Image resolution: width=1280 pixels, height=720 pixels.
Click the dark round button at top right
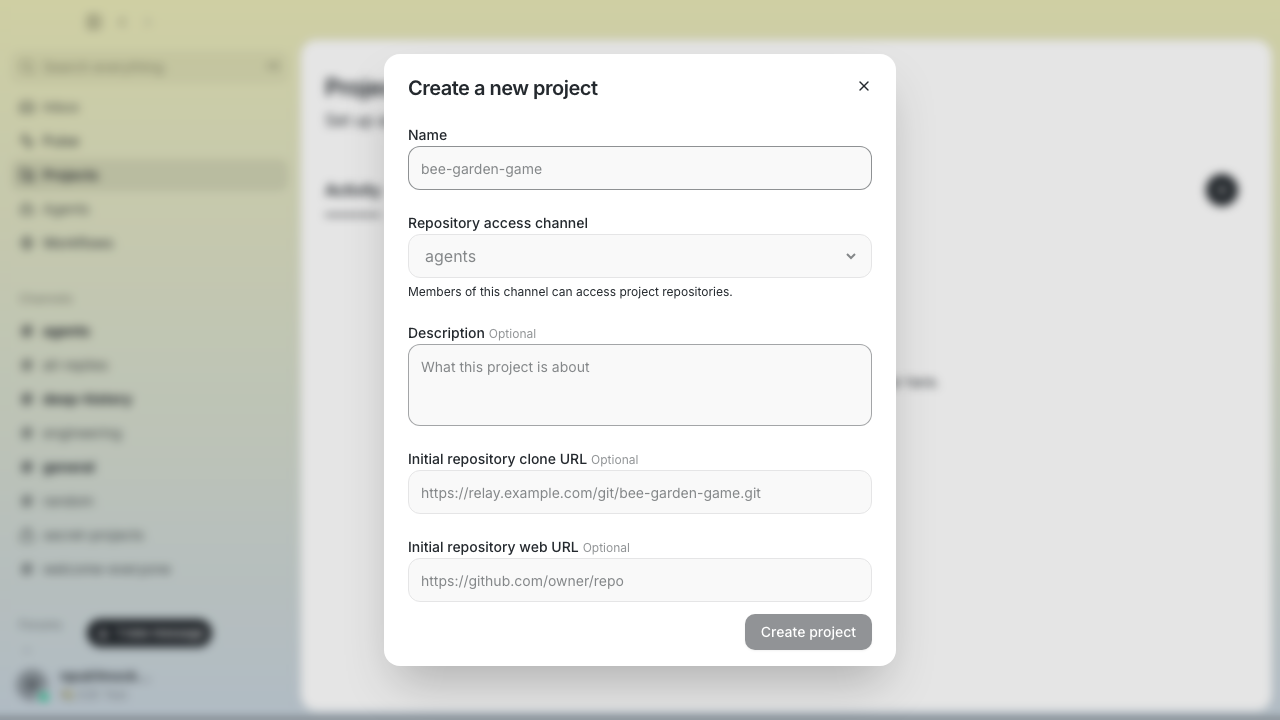click(1222, 190)
